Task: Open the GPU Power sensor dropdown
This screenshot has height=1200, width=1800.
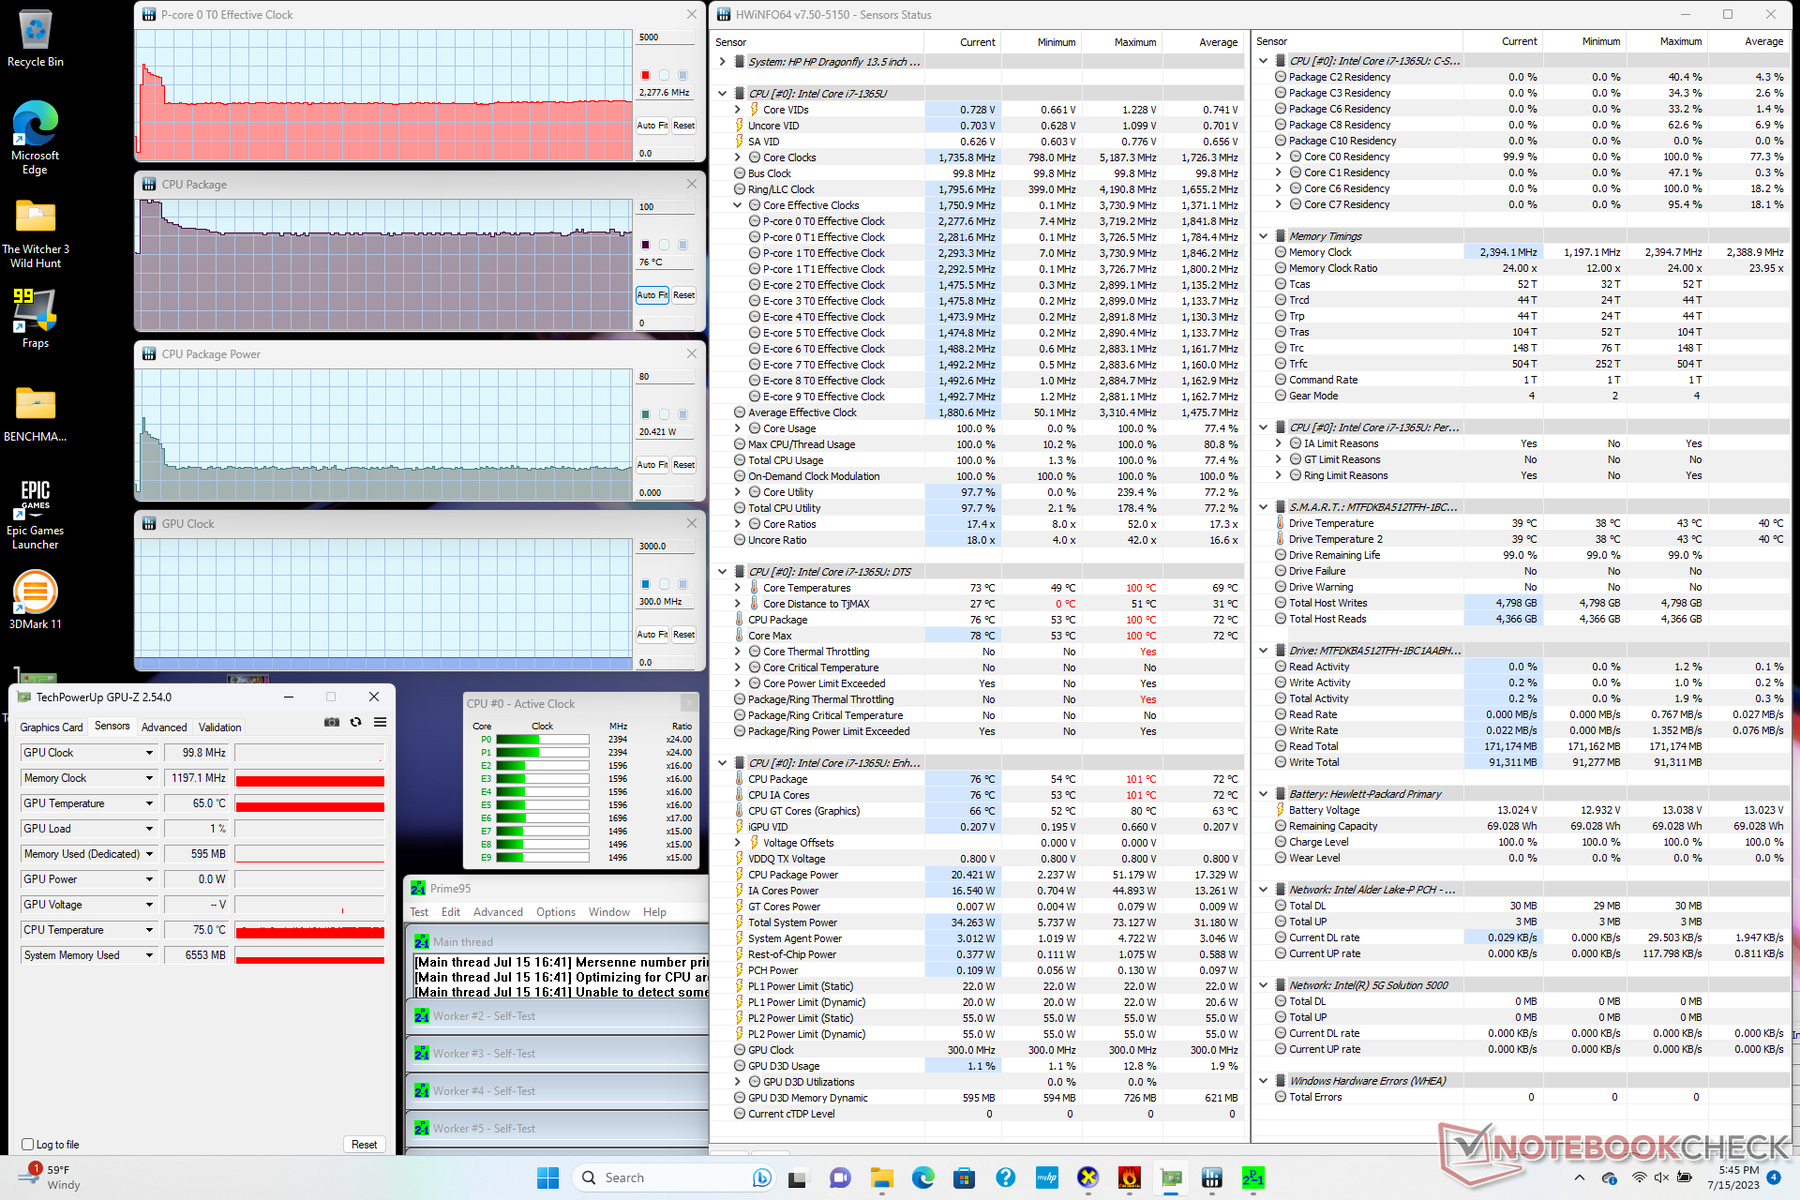Action: point(149,879)
